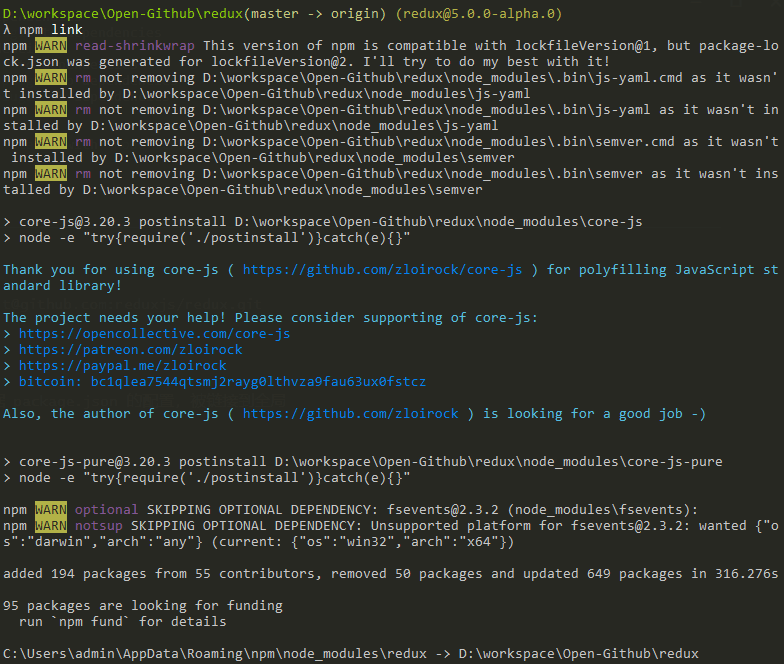Click the prompt path 'D:\workspace\Open-Github\redux'
The image size is (784, 664).
coord(123,14)
